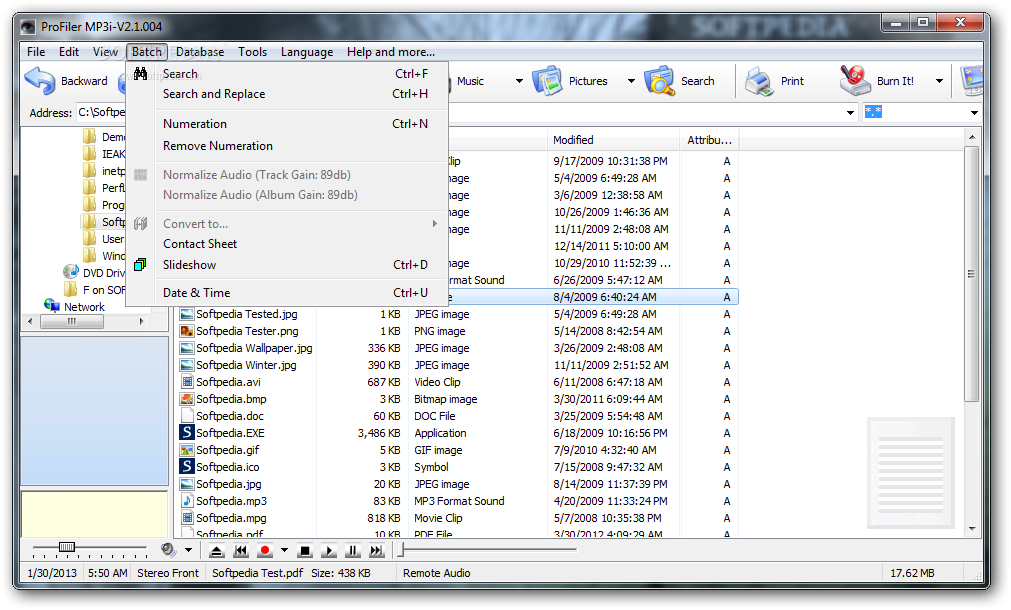The image size is (1011, 610).
Task: Click the DVD Drive disc icon in tree
Action: point(70,272)
